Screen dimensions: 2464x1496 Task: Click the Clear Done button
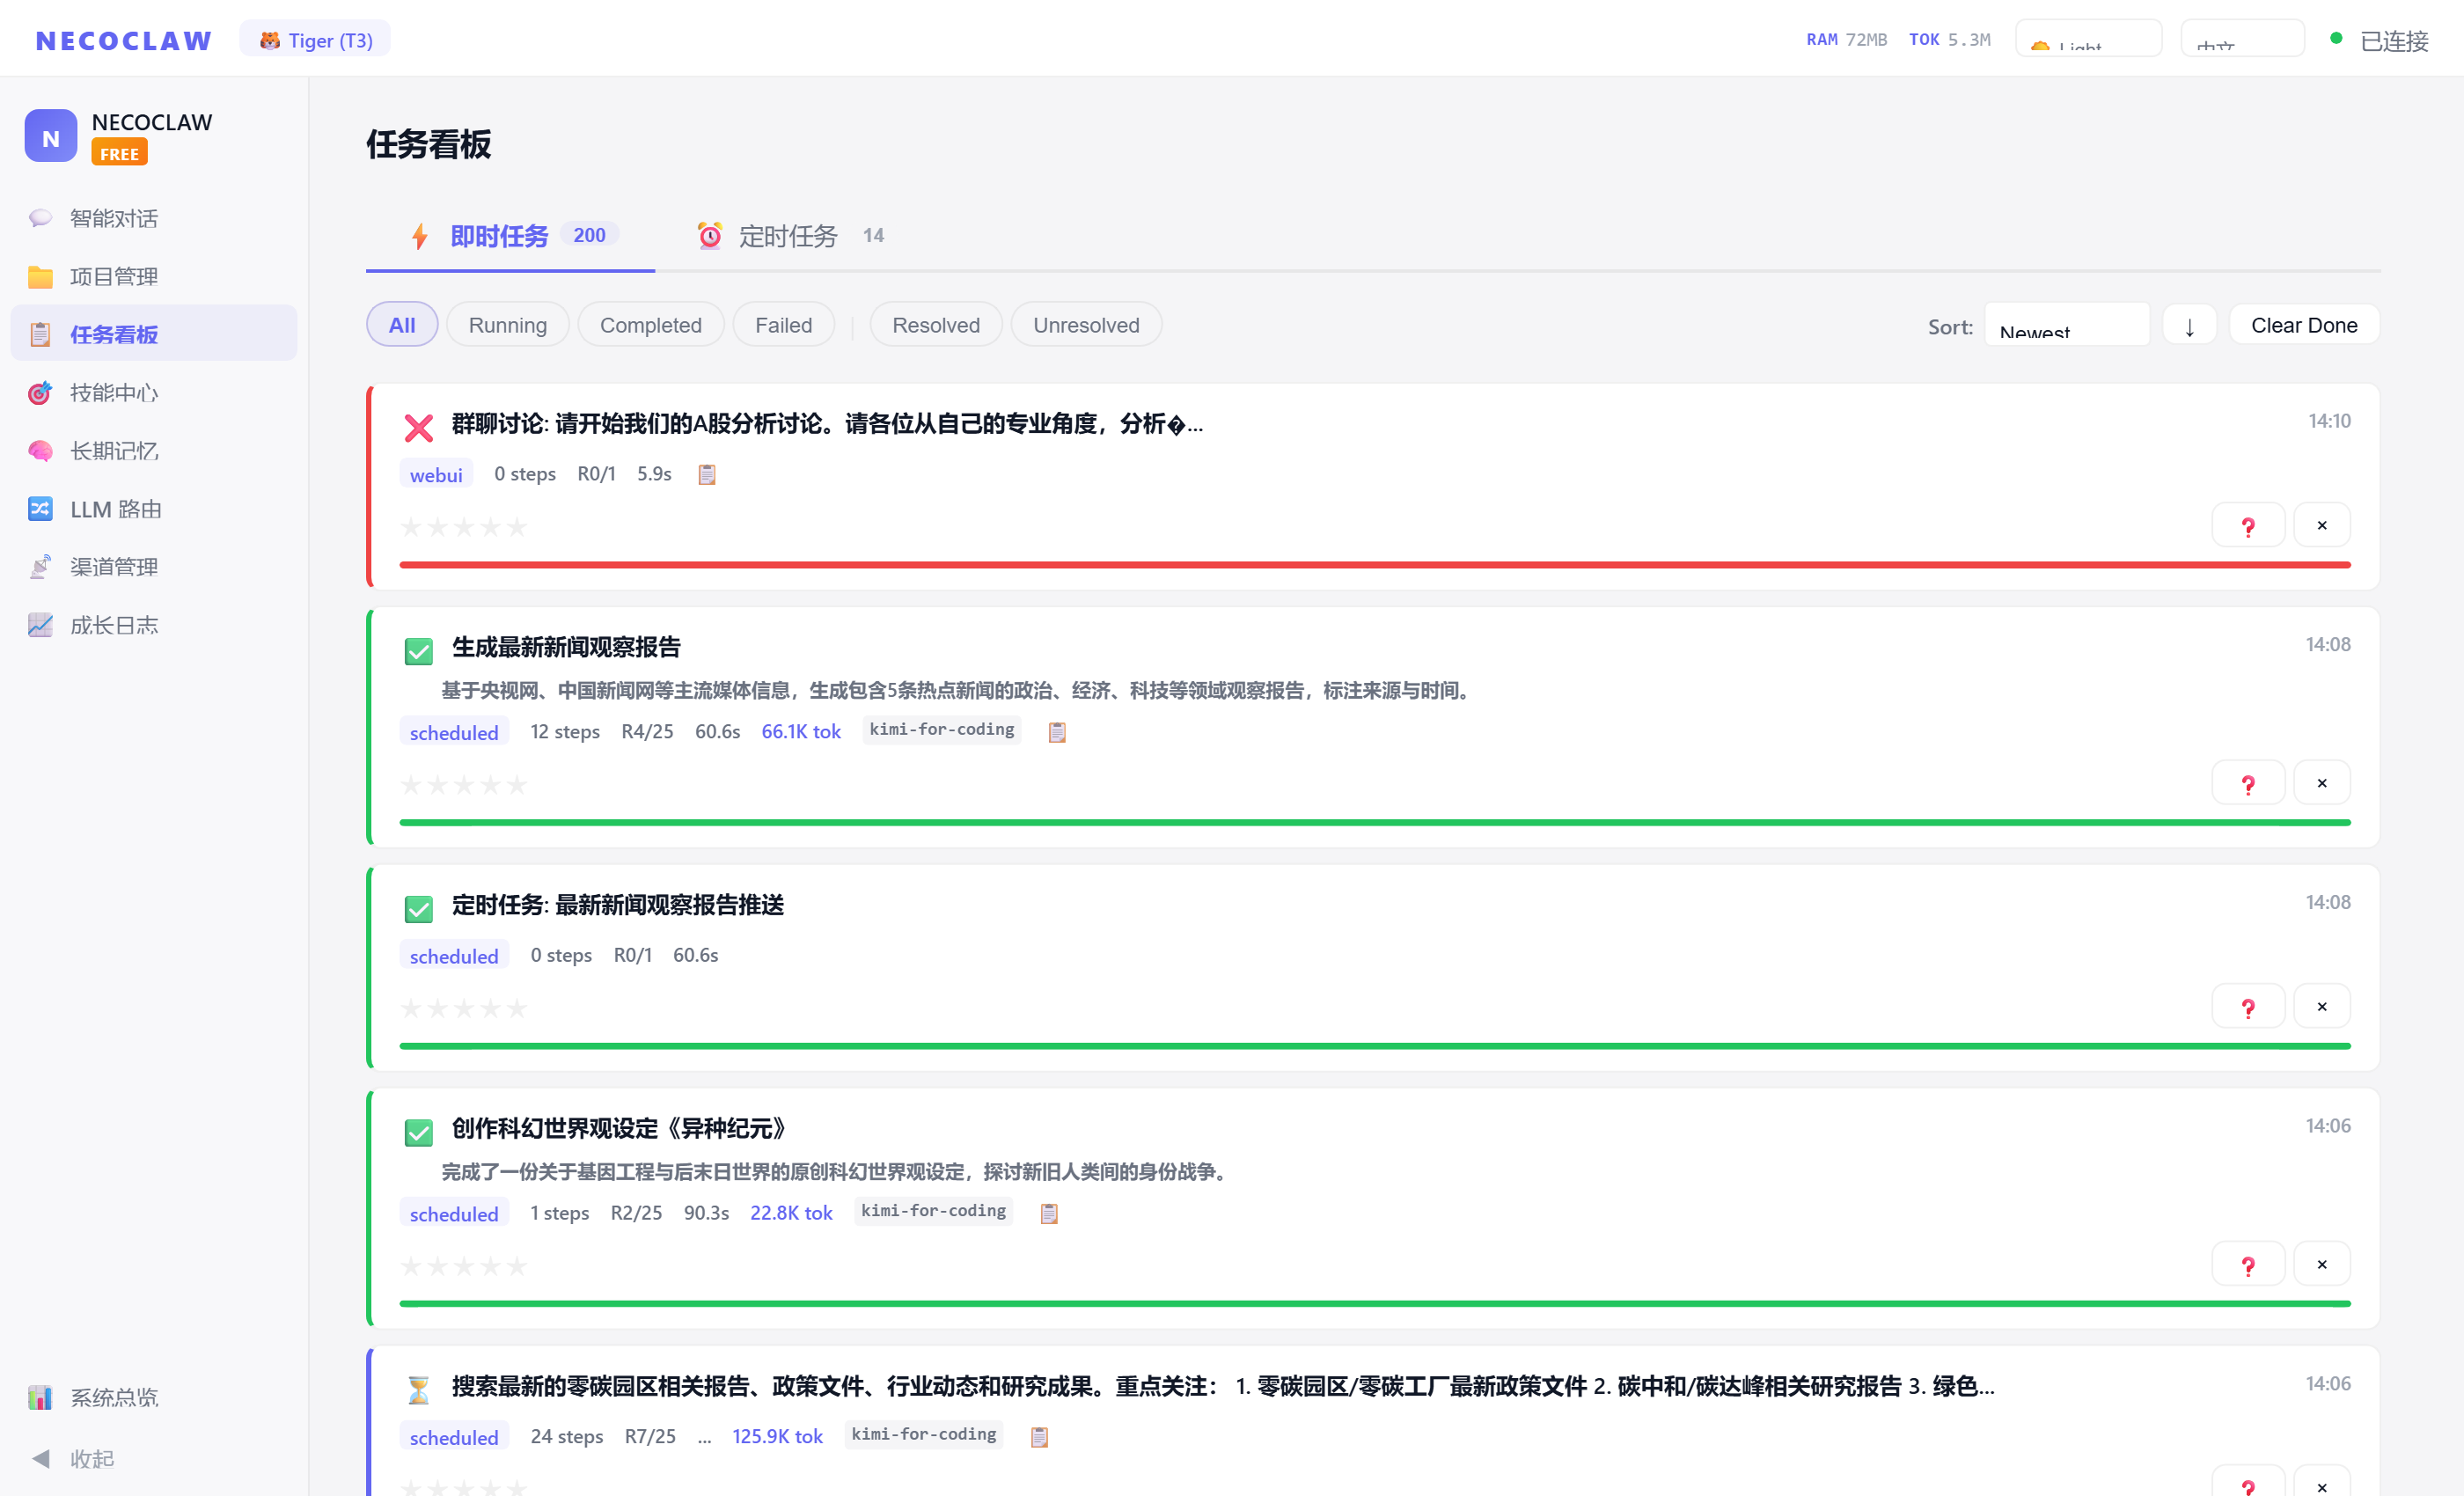coord(2303,325)
